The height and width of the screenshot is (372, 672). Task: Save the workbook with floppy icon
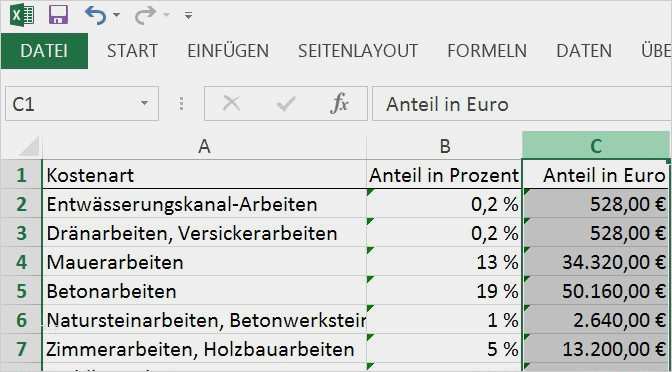(x=58, y=15)
